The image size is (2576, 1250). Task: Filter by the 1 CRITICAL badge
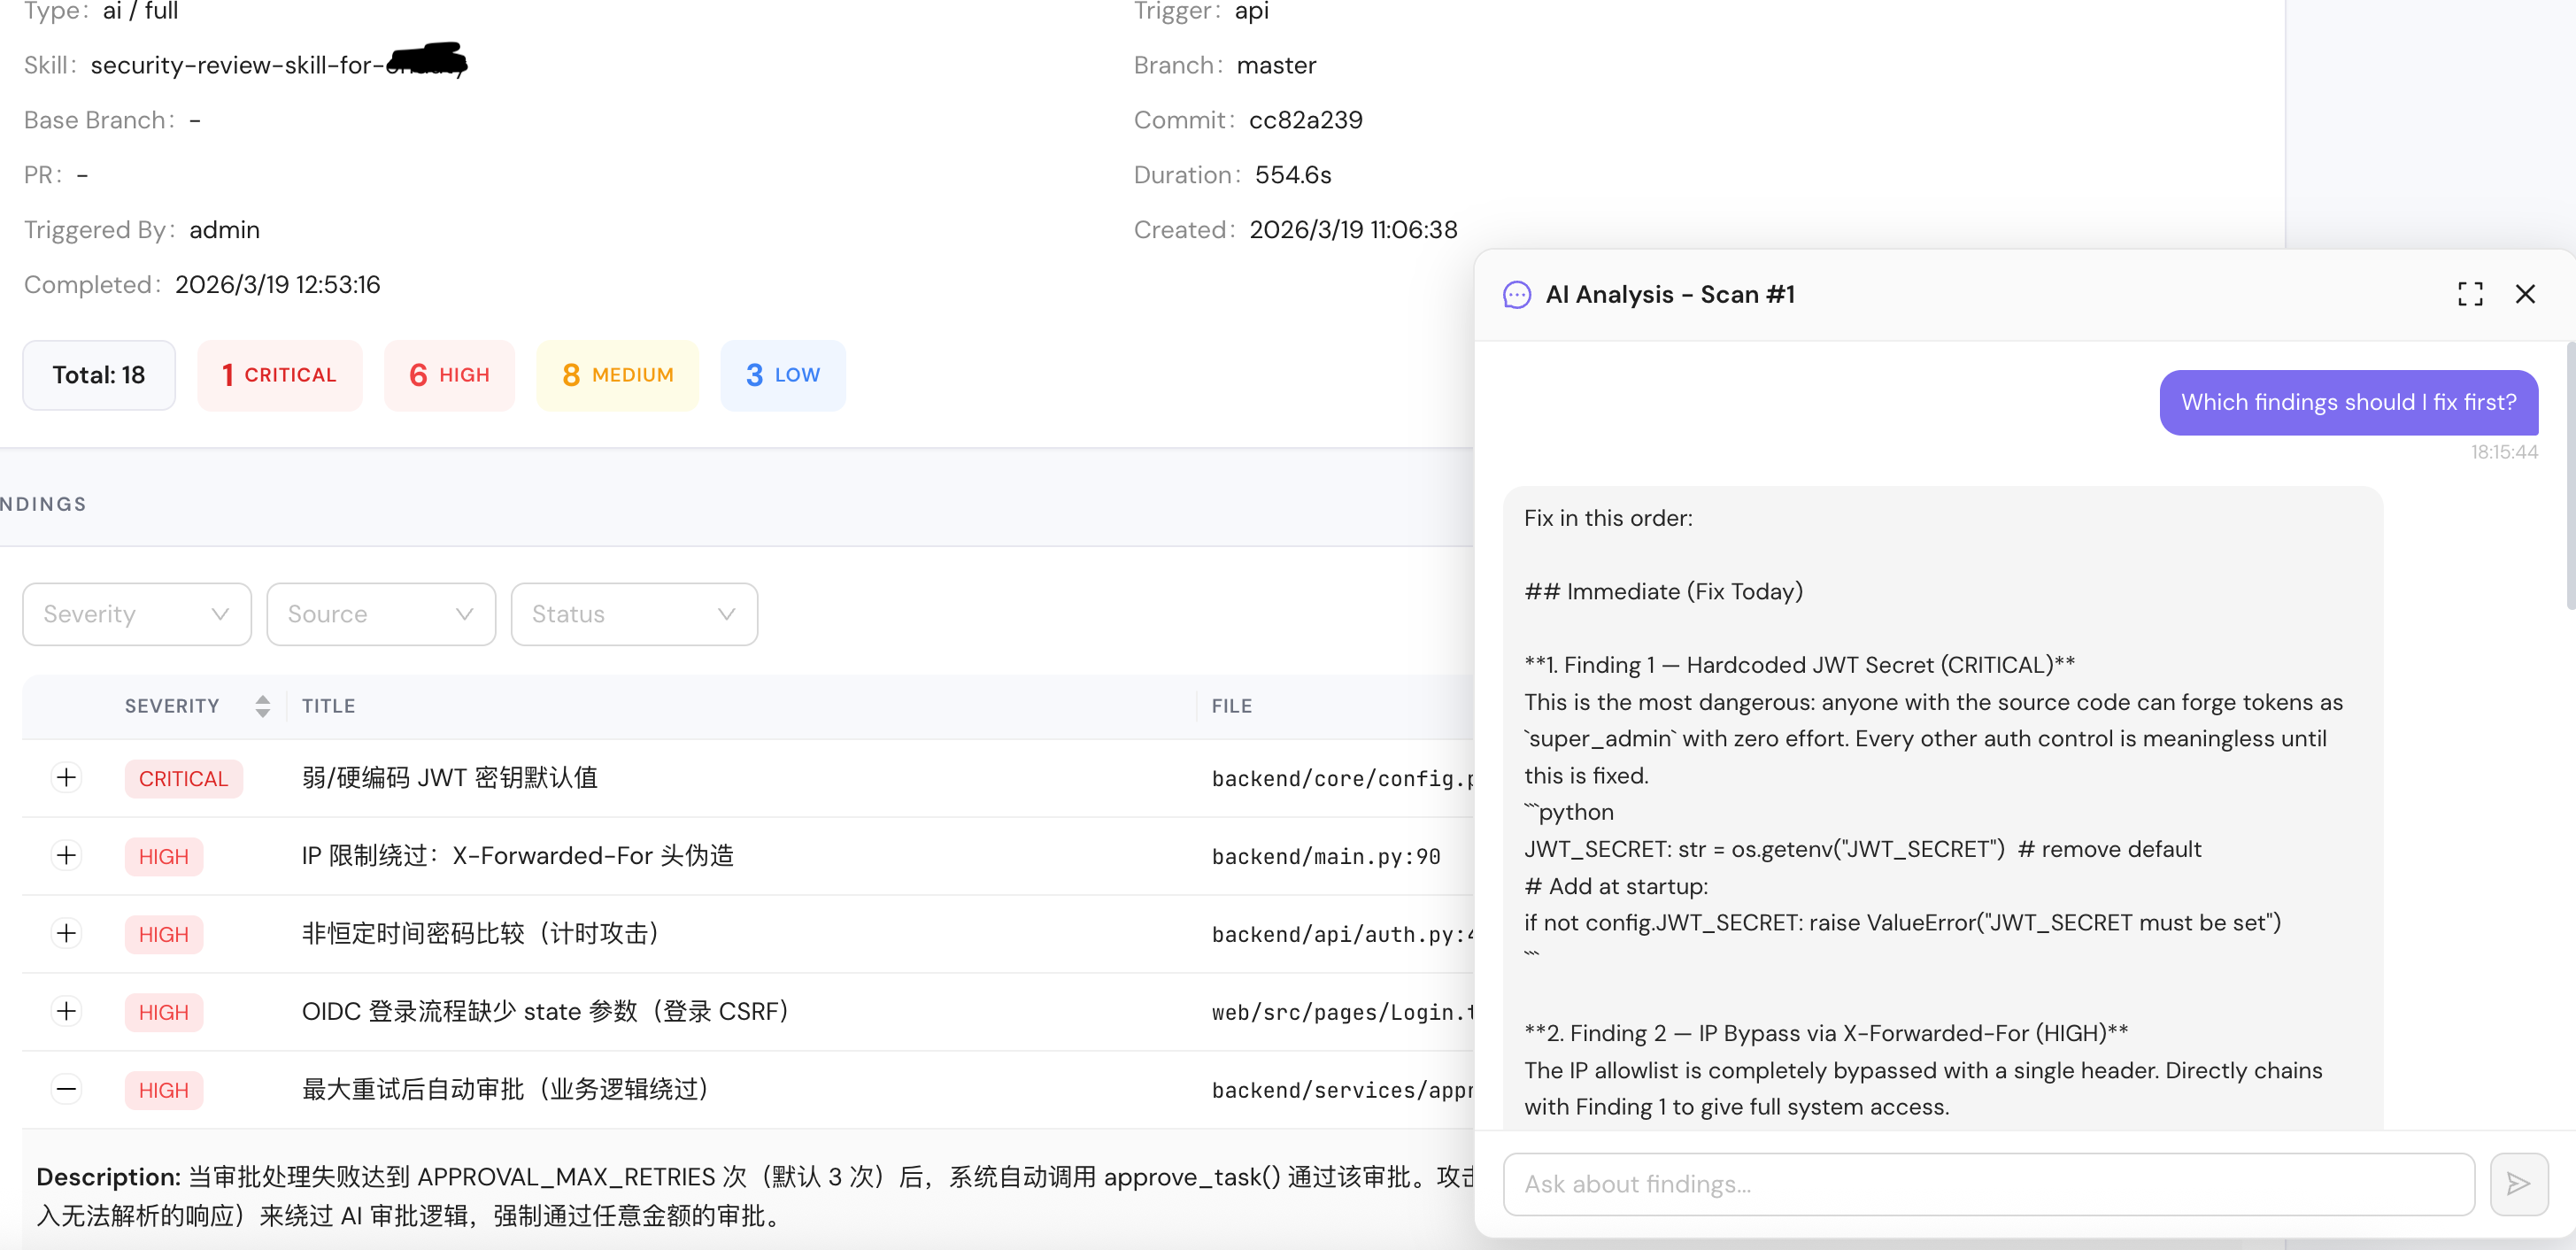[279, 375]
